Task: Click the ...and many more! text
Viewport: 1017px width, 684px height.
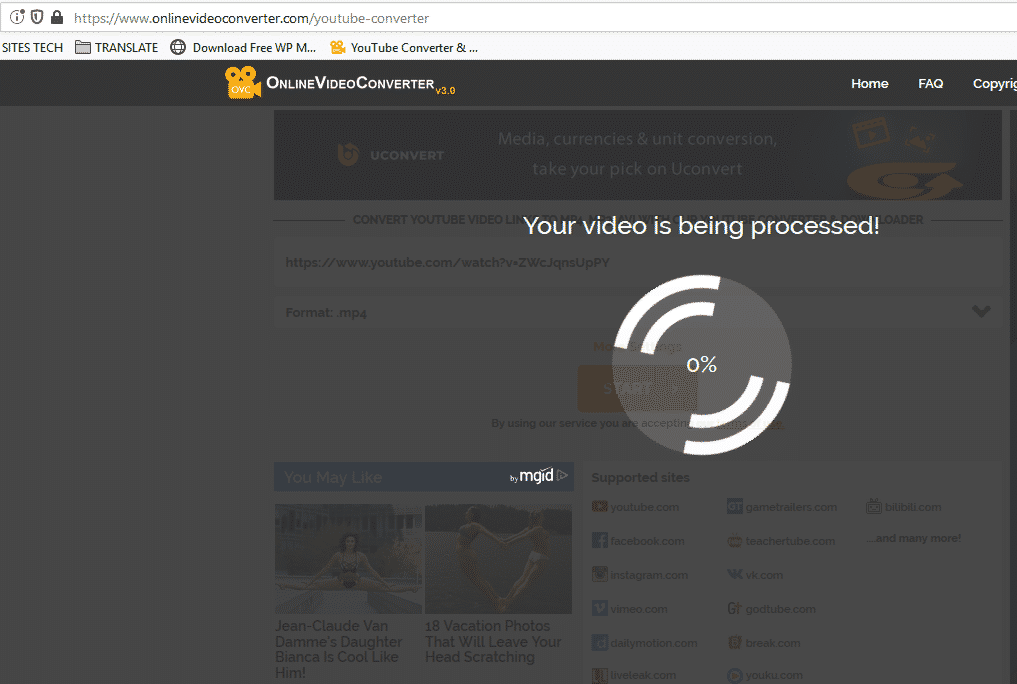Action: (x=914, y=538)
